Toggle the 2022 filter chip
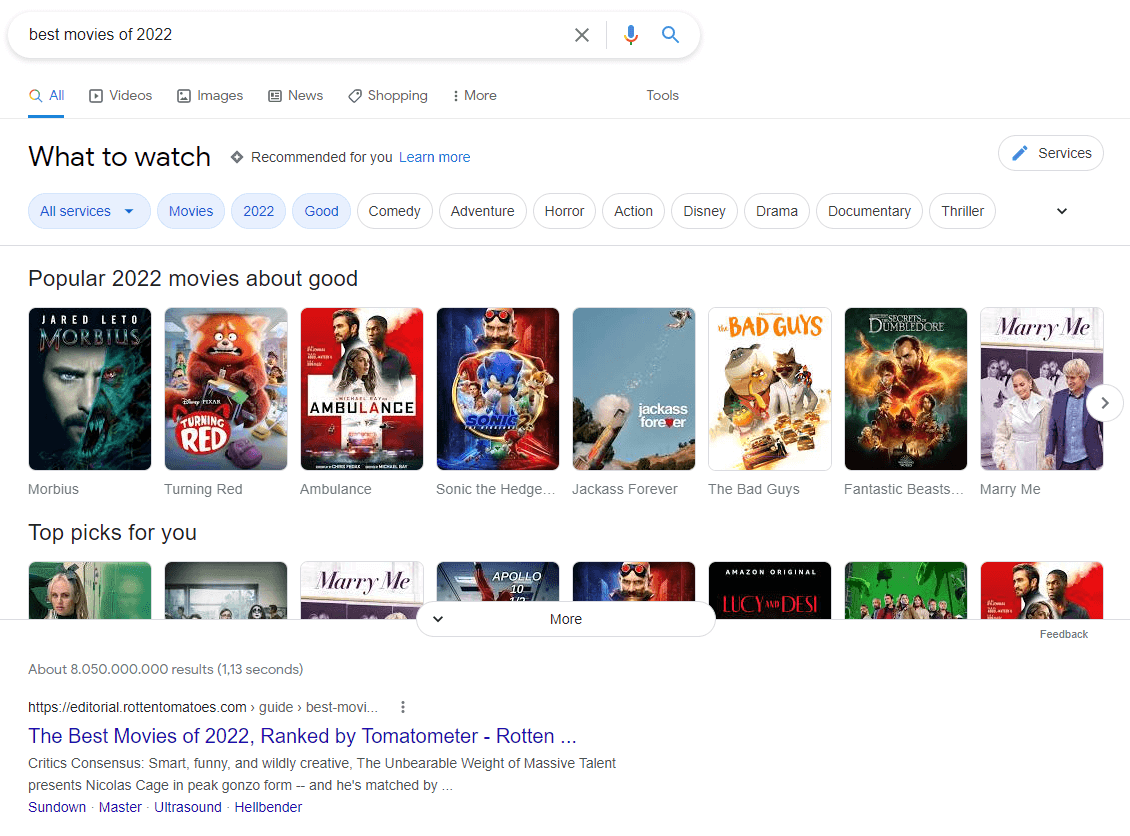 click(x=259, y=211)
